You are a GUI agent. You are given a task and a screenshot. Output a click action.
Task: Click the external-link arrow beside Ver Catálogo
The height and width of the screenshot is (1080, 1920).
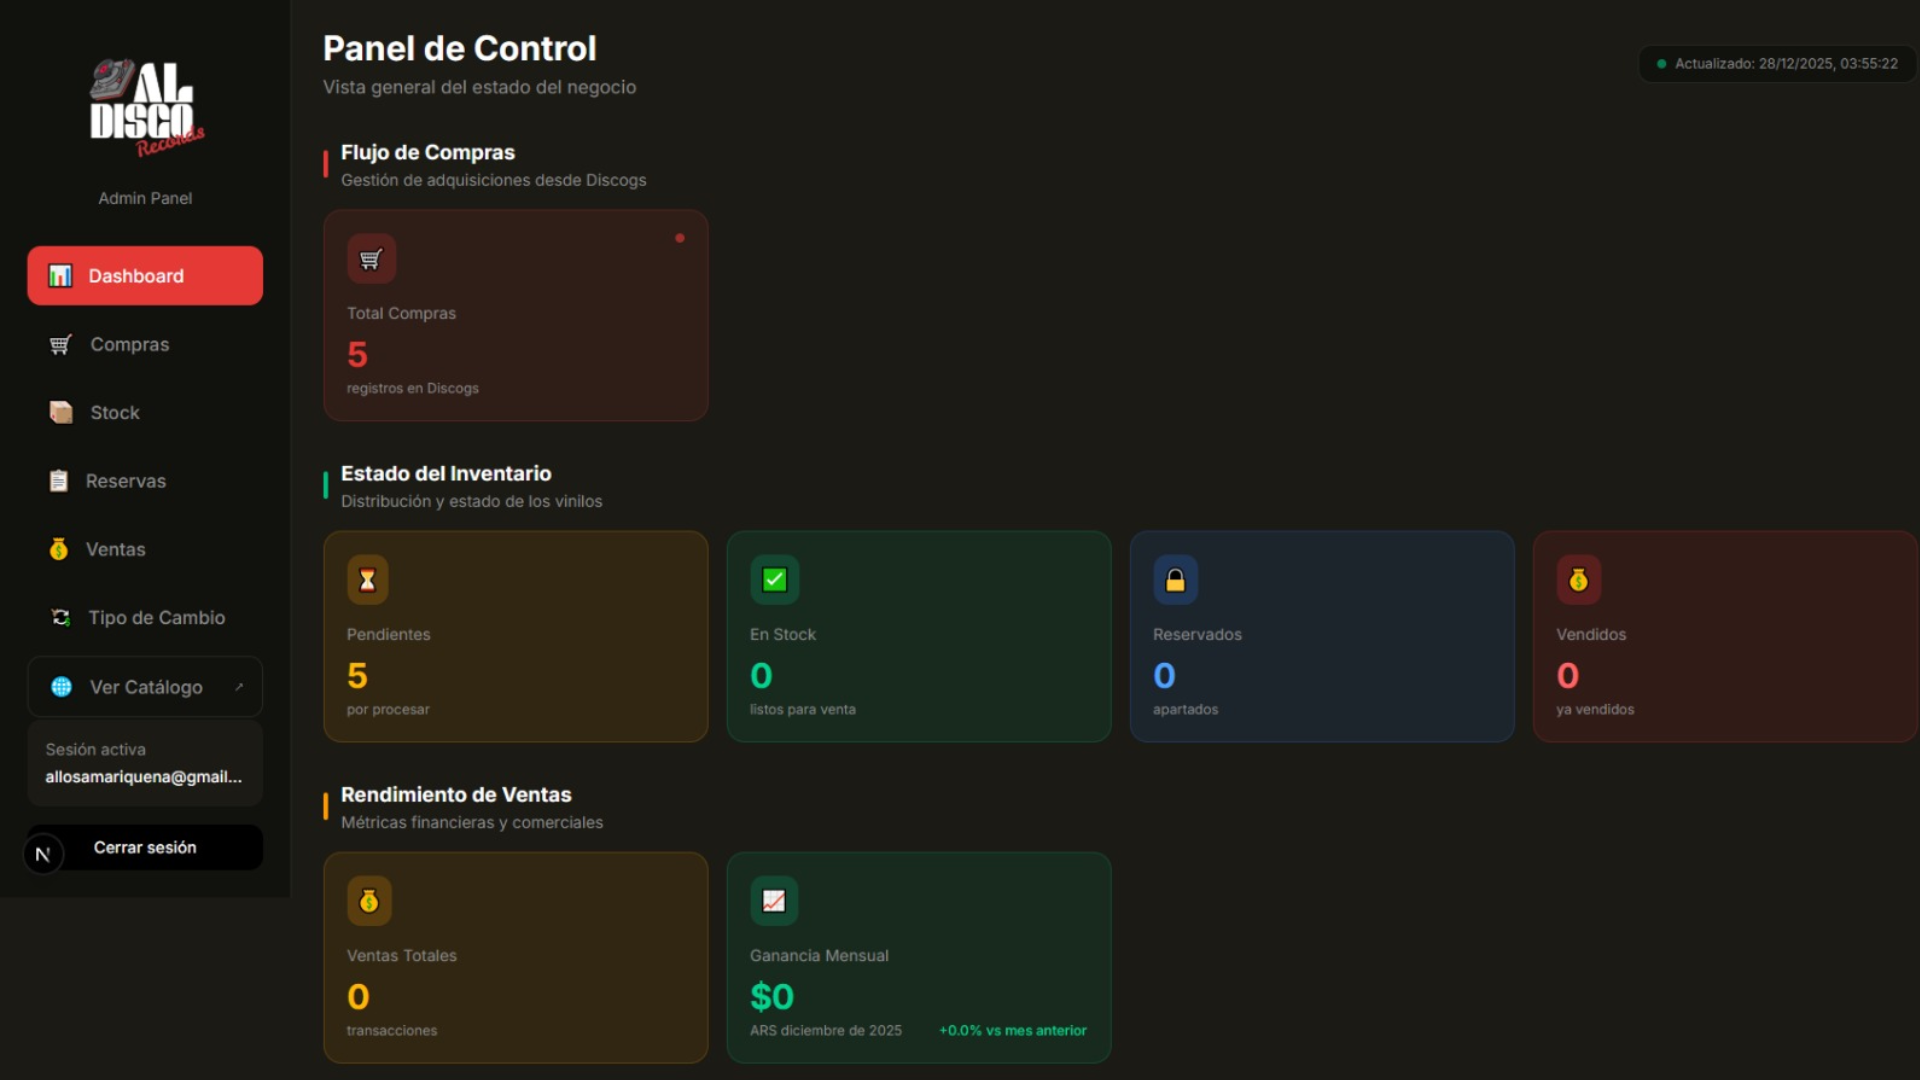240,687
